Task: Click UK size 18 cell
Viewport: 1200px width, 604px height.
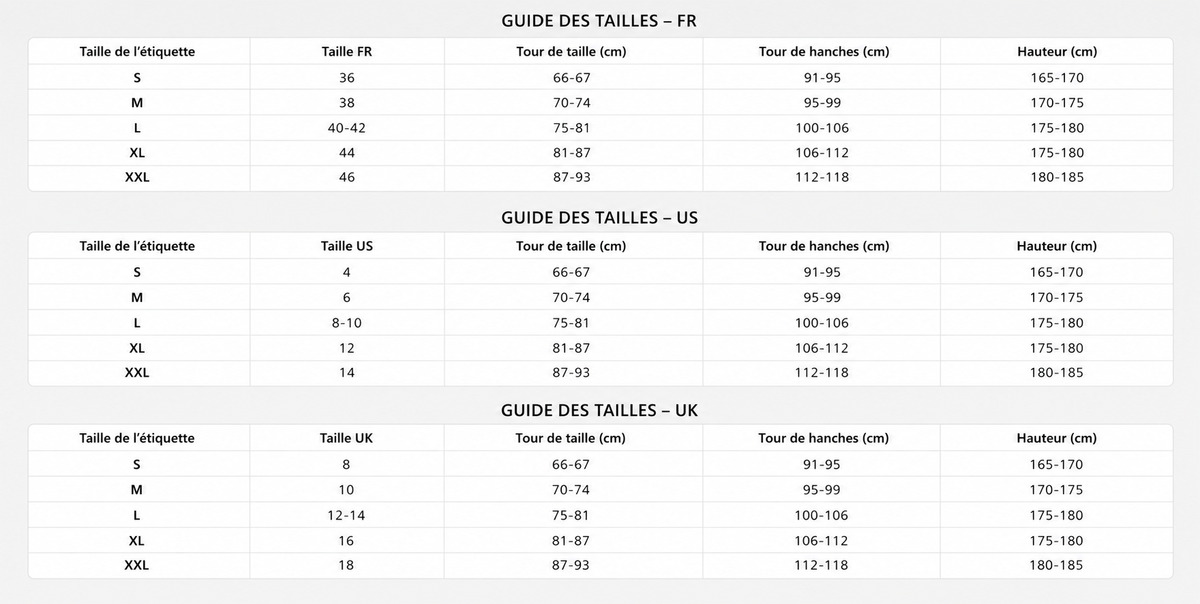Action: (x=347, y=565)
